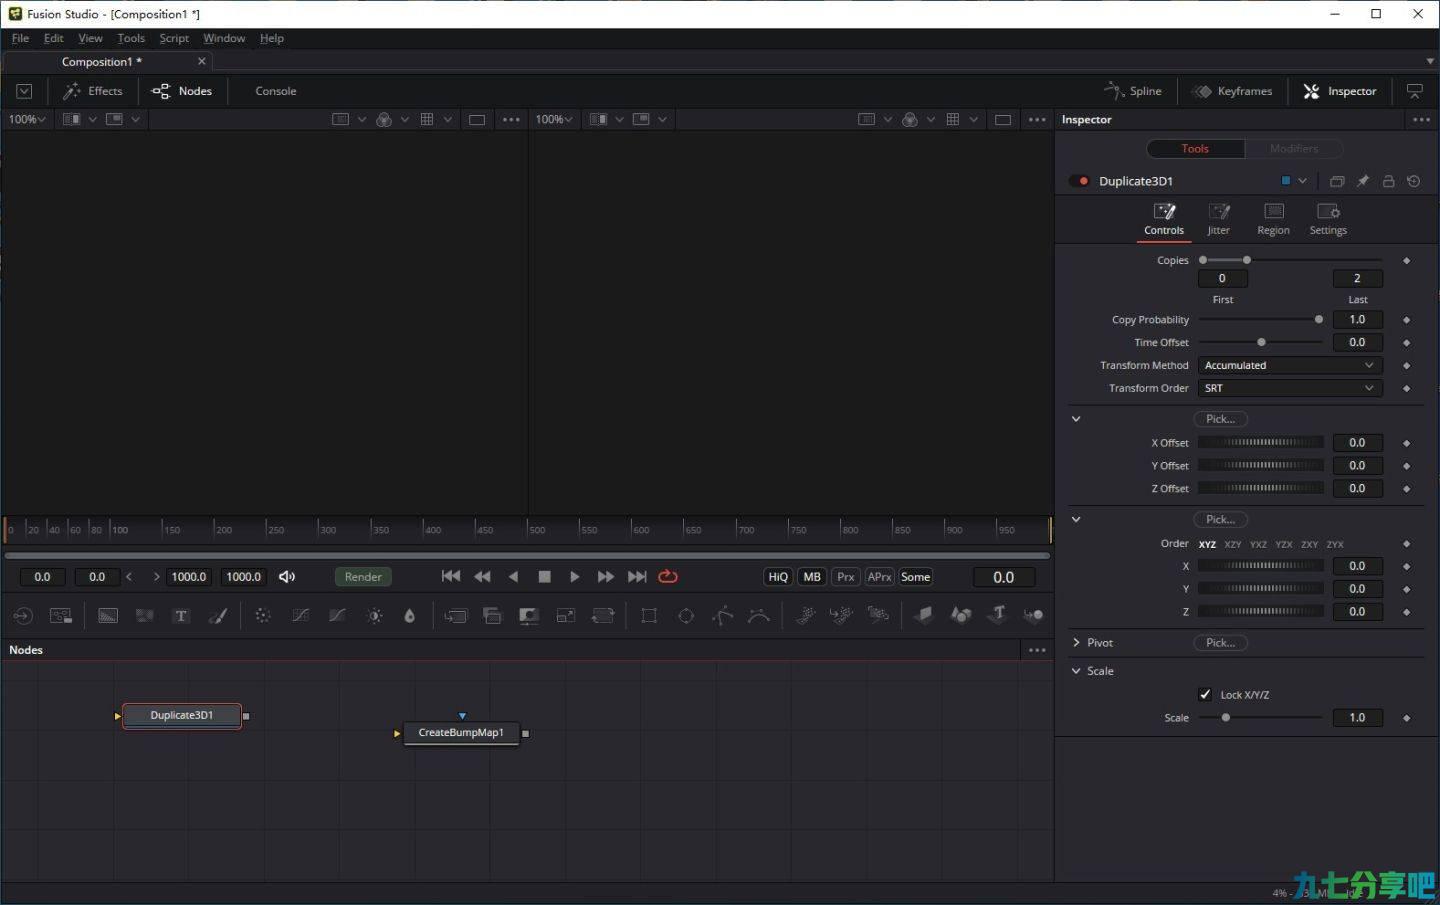Adjust the Scale slider handle
Screen dimensions: 1440x905
[1225, 718]
